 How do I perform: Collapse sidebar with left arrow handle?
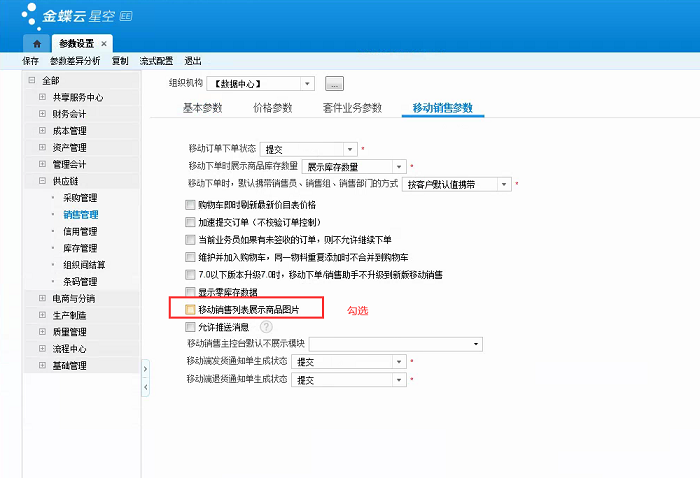coord(146,387)
